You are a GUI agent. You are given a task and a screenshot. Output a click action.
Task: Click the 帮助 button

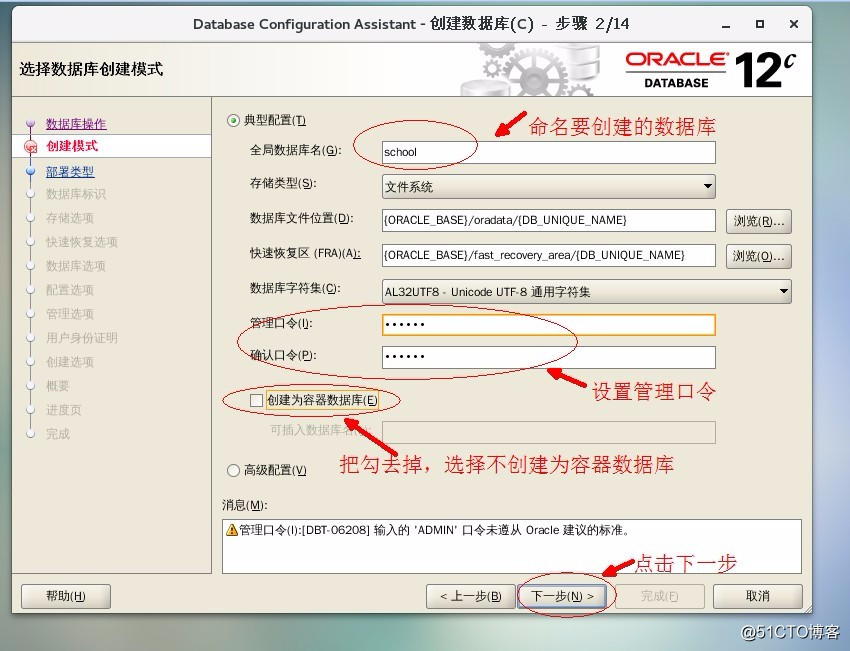click(66, 596)
